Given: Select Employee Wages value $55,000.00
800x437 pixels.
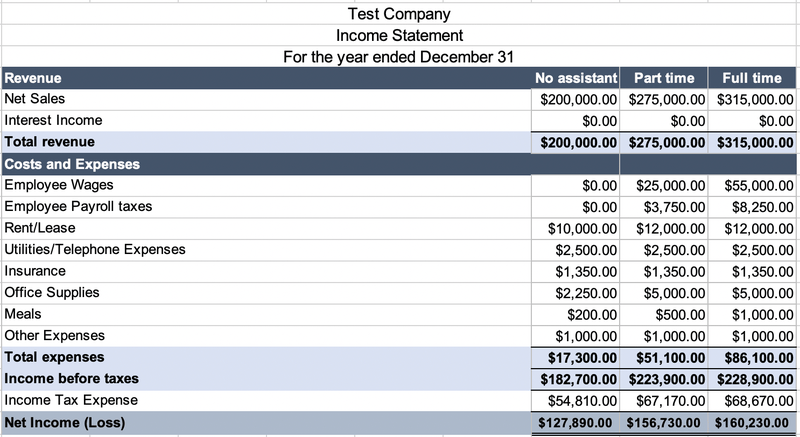Looking at the screenshot, I should click(752, 186).
